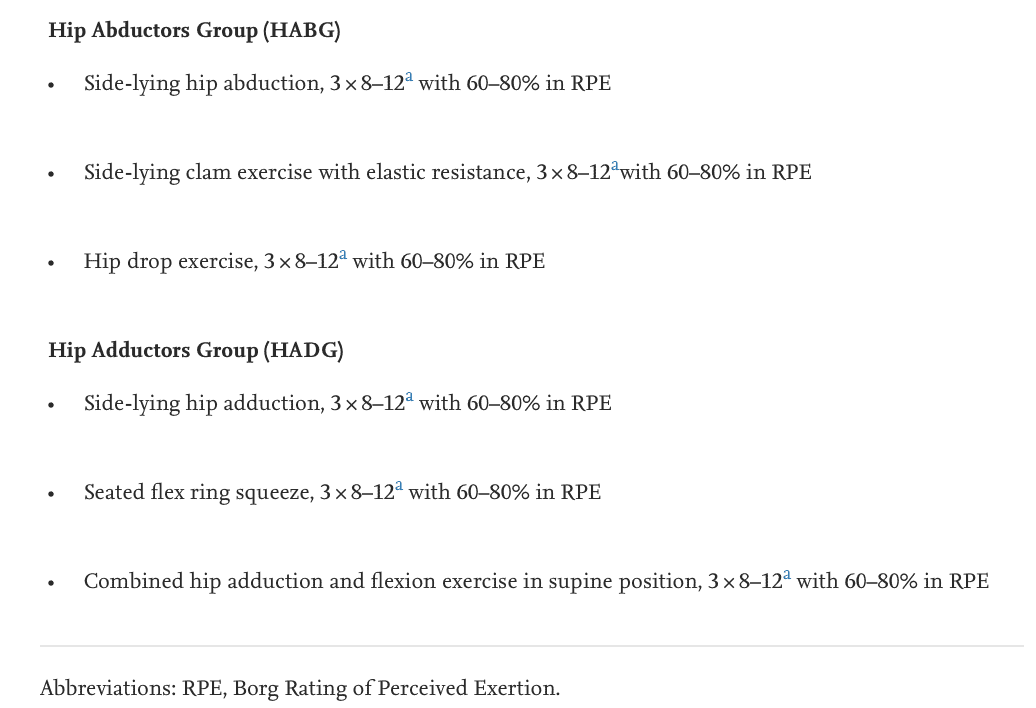Click the bullet before Hip drop exercise
1036x708 pixels.
(x=52, y=264)
